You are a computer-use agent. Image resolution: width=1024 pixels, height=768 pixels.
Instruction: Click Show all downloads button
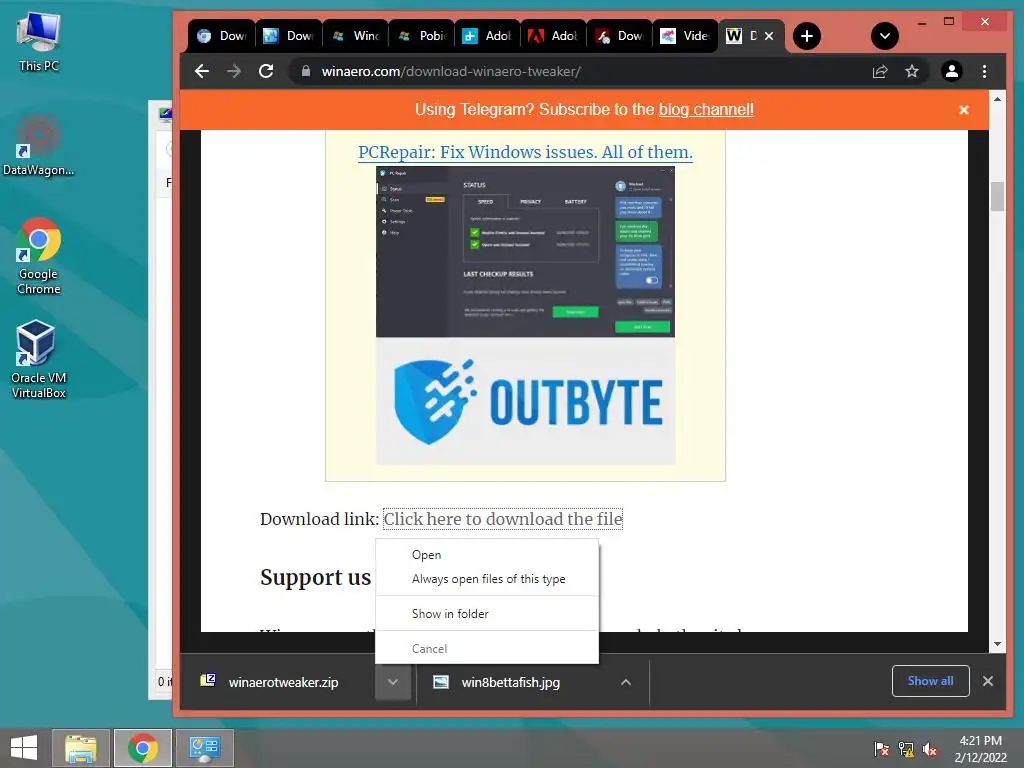coord(930,681)
